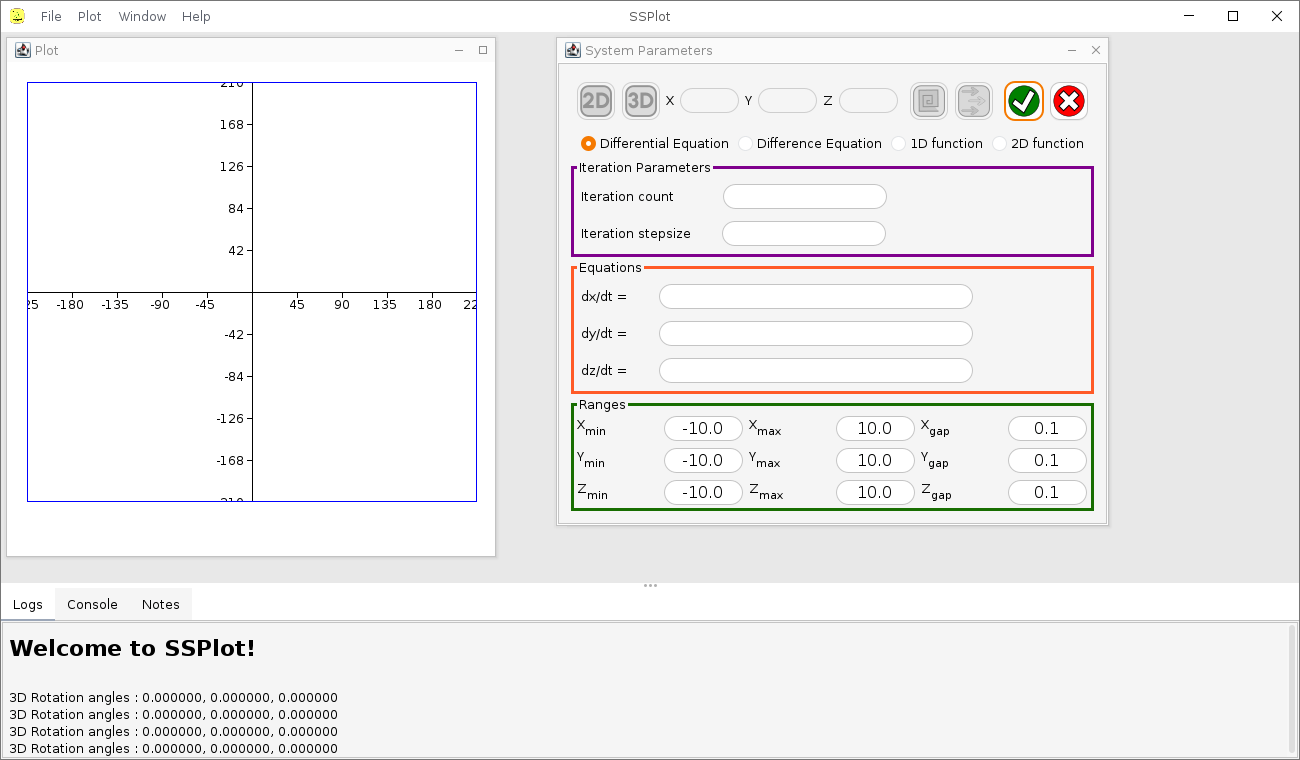Click the Ymin range field
Viewport: 1300px width, 760px height.
703,460
